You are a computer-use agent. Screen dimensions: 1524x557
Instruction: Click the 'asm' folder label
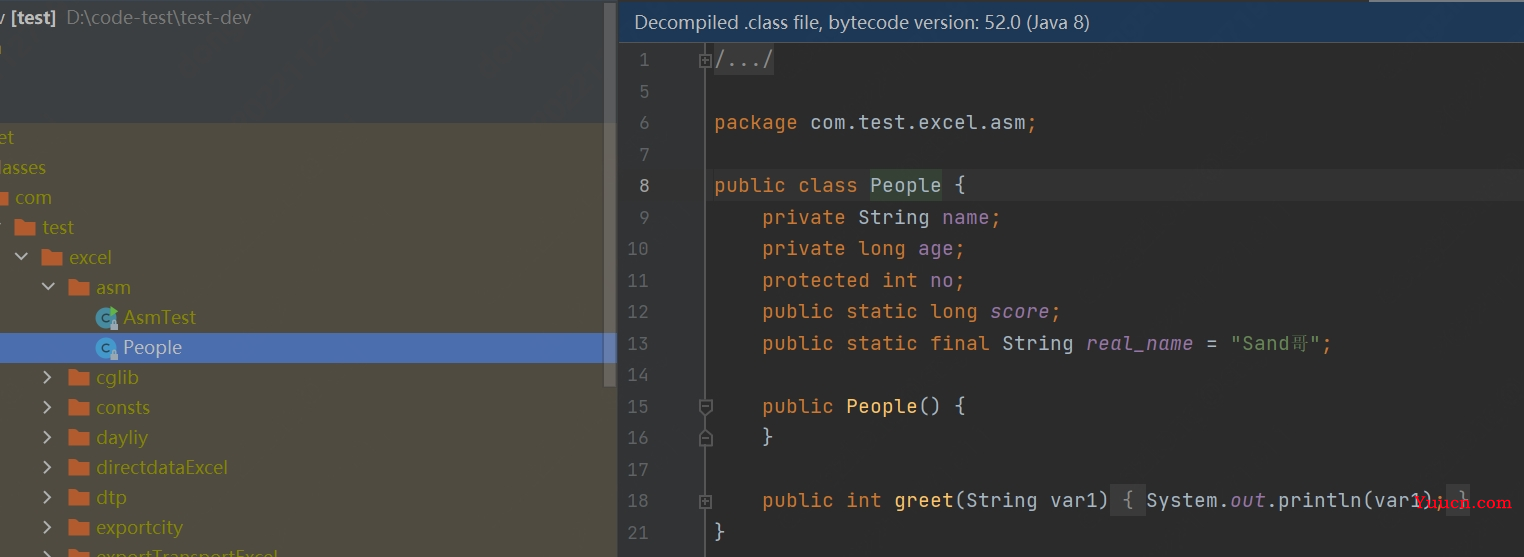(x=113, y=288)
